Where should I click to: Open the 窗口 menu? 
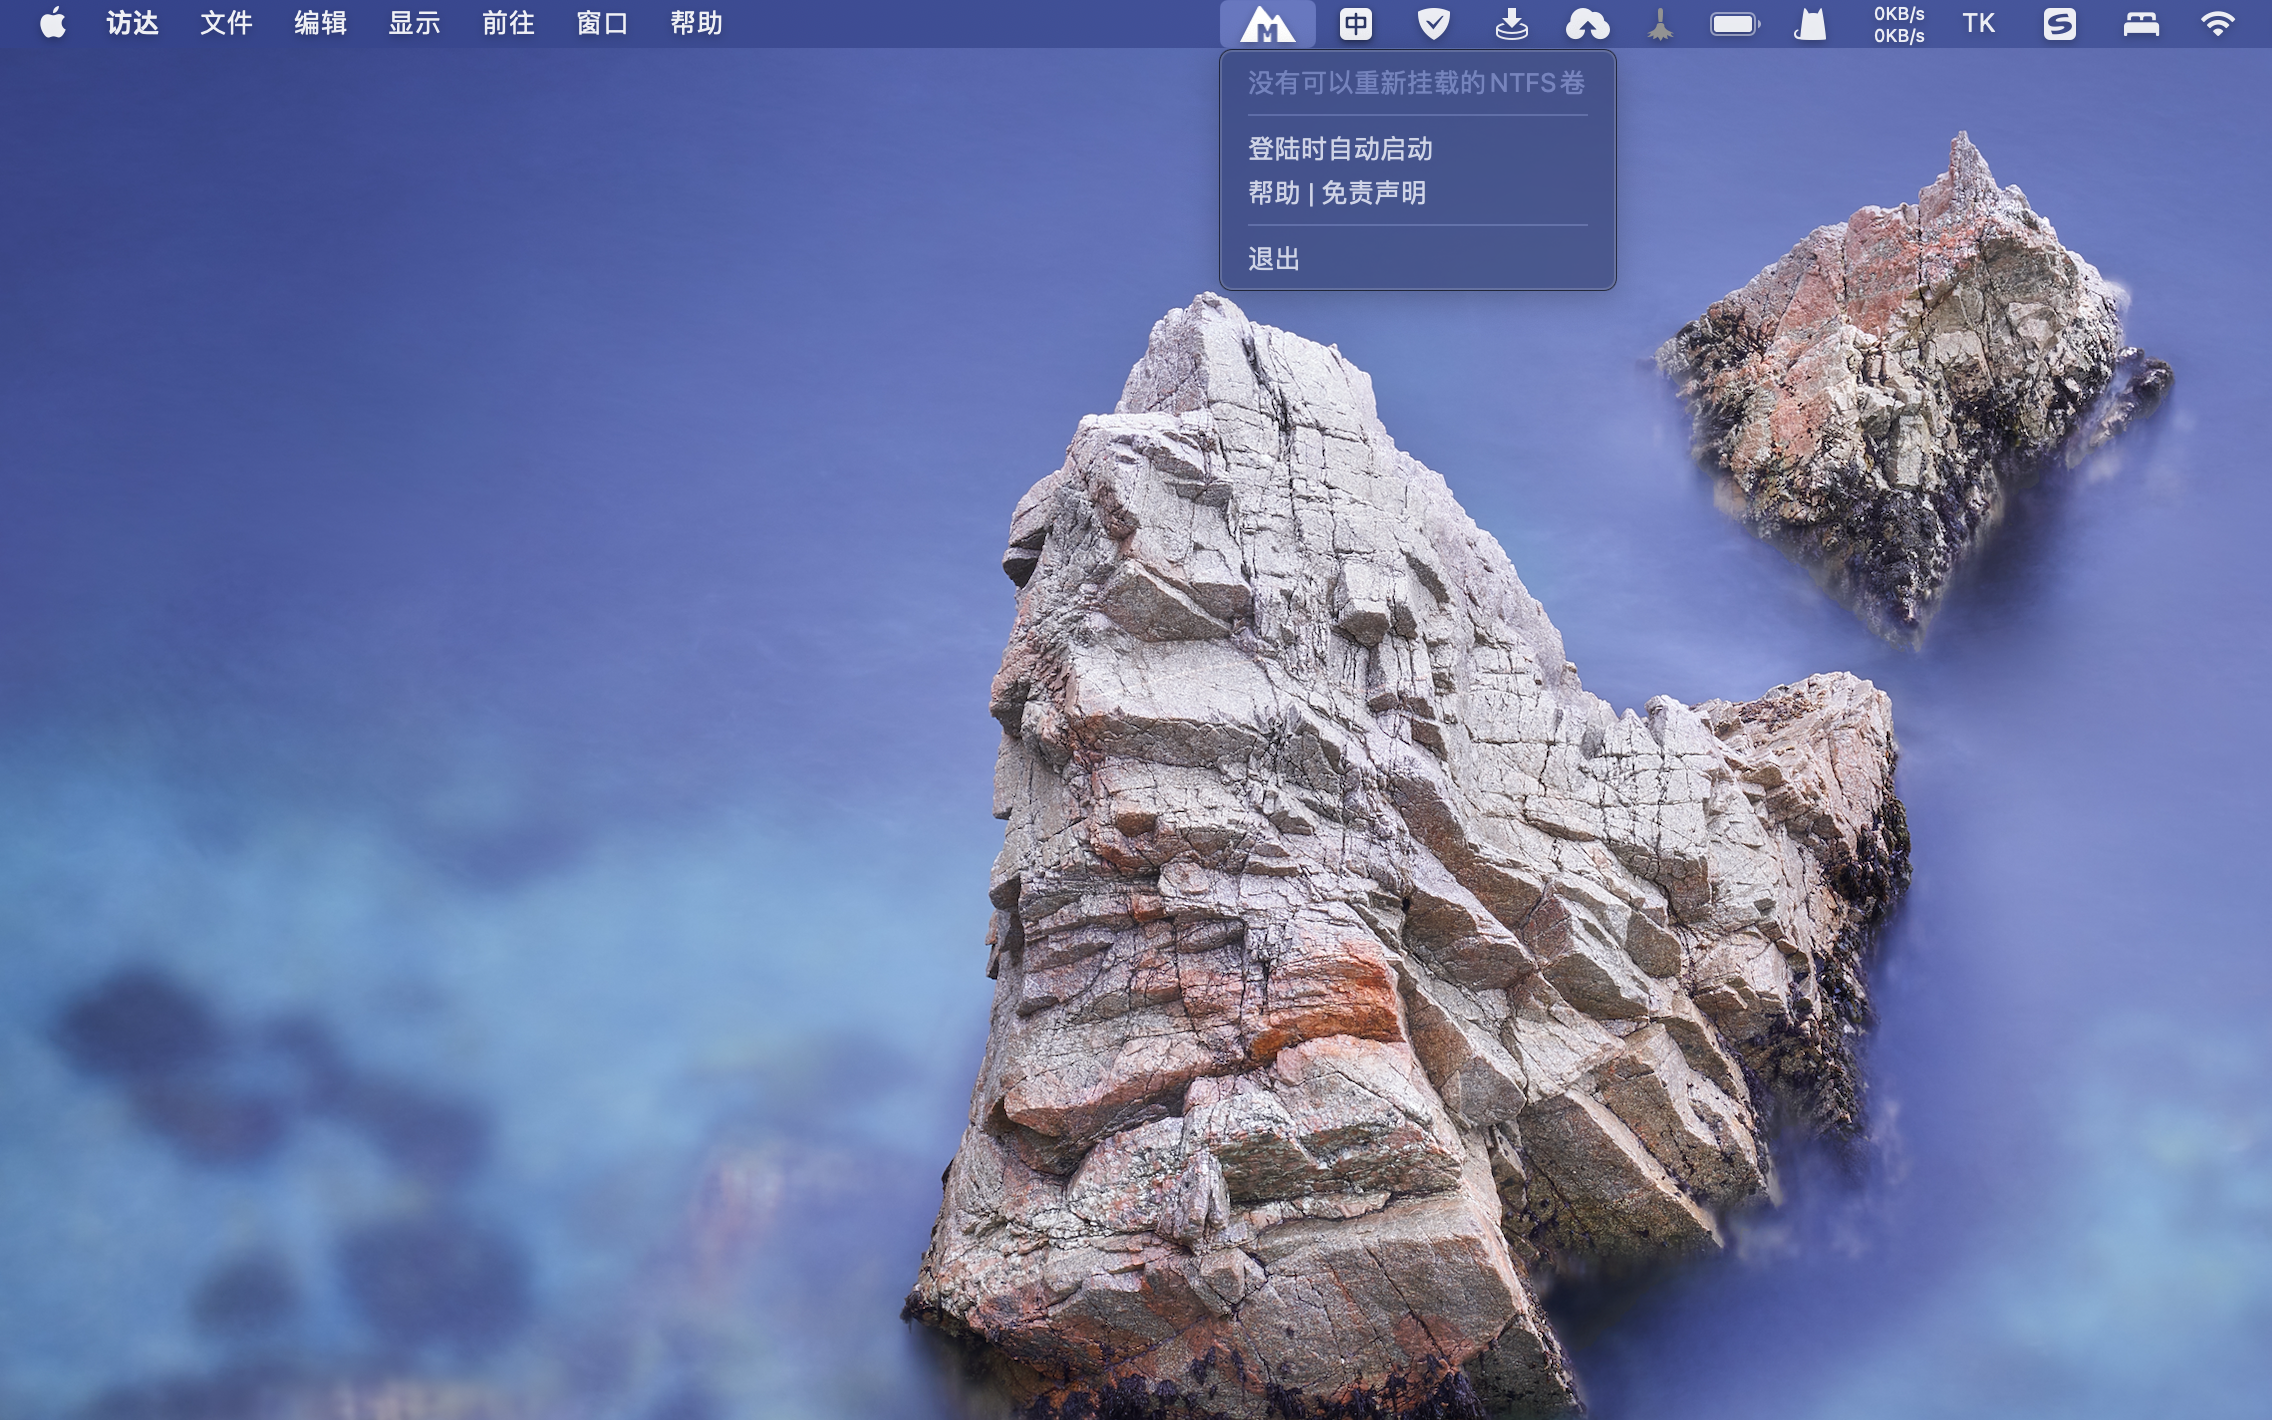tap(602, 23)
